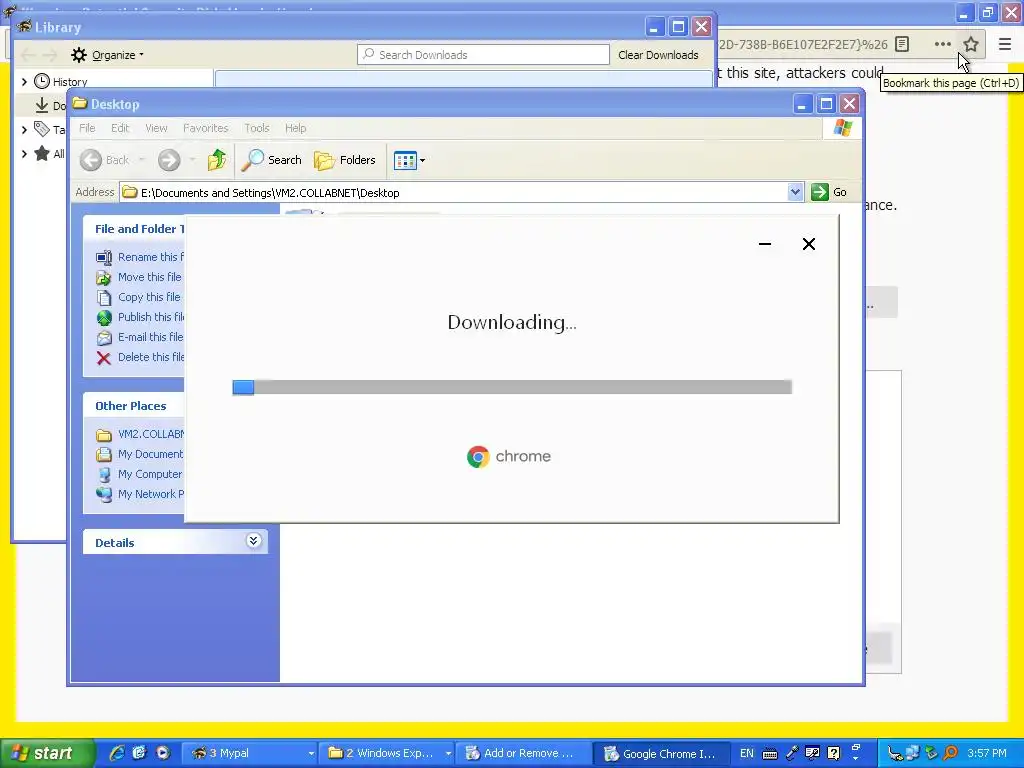Open the page actions three-dot menu in Mypal

point(942,44)
